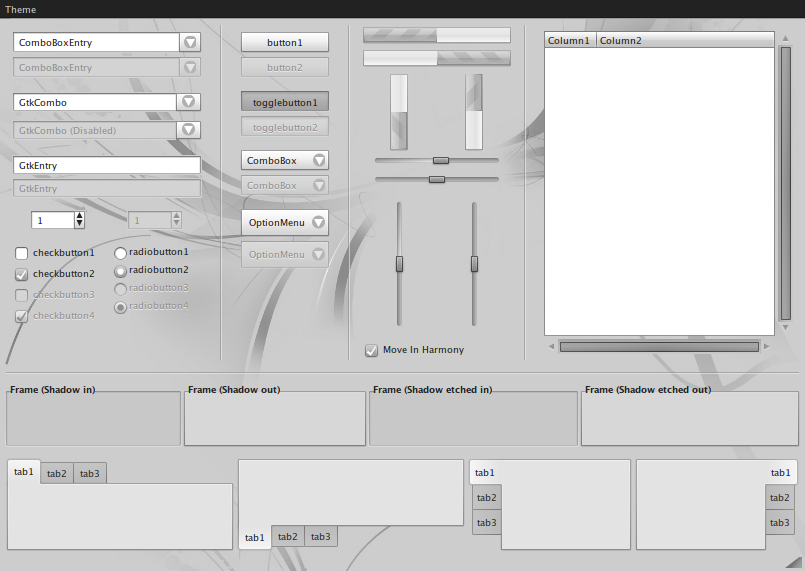Sort by the Column1 header
805x571 pixels.
570,40
